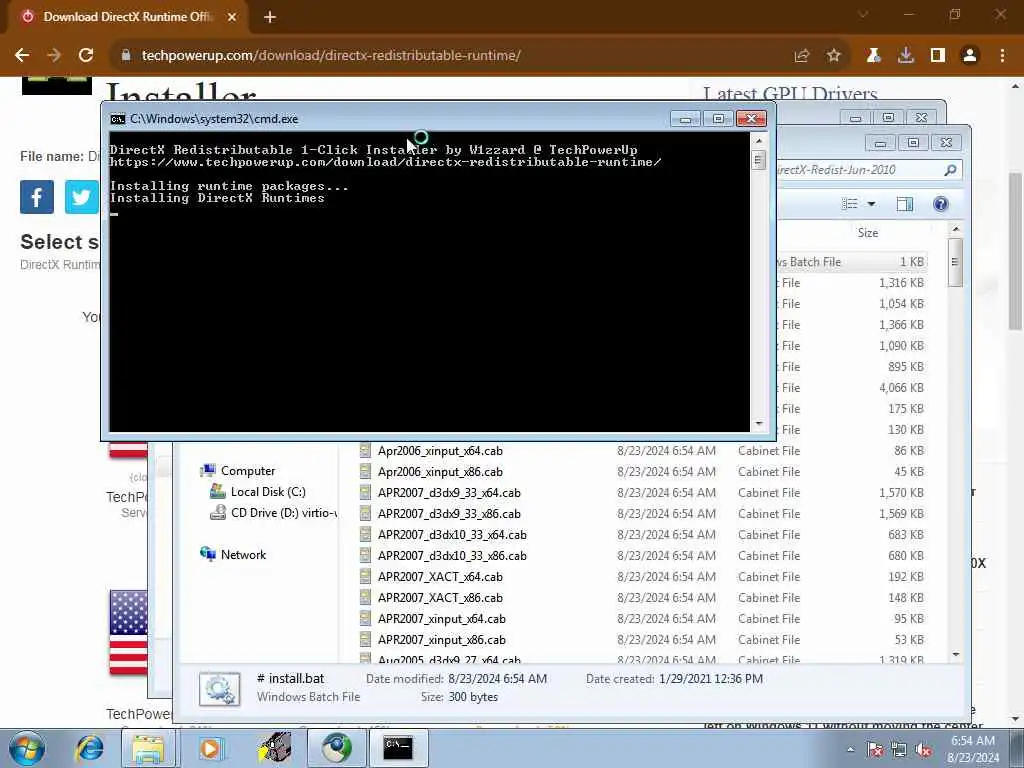The width and height of the screenshot is (1024, 768).
Task: Click share page icon in address bar
Action: [801, 56]
